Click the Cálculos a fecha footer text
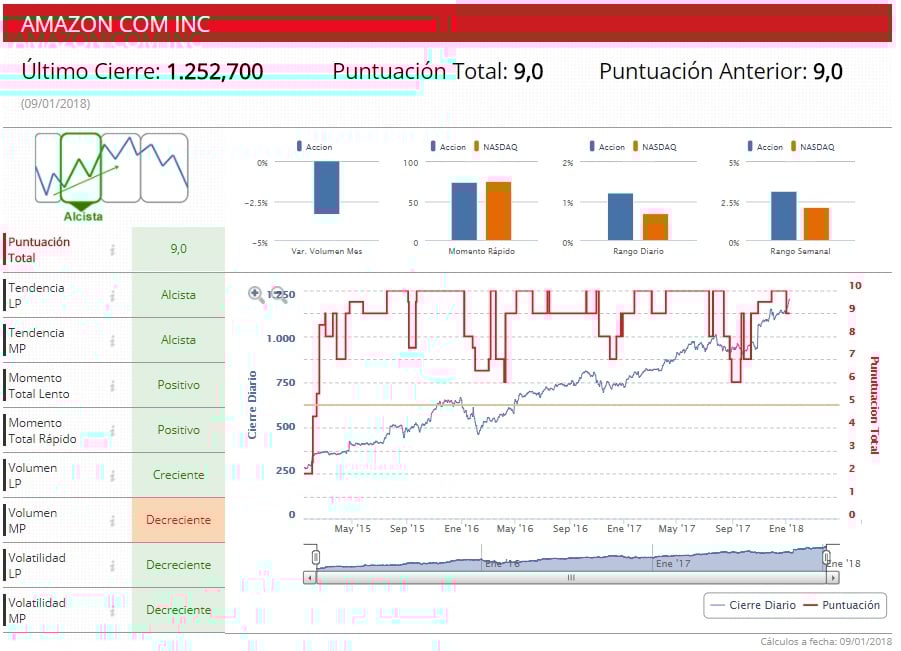 point(826,641)
